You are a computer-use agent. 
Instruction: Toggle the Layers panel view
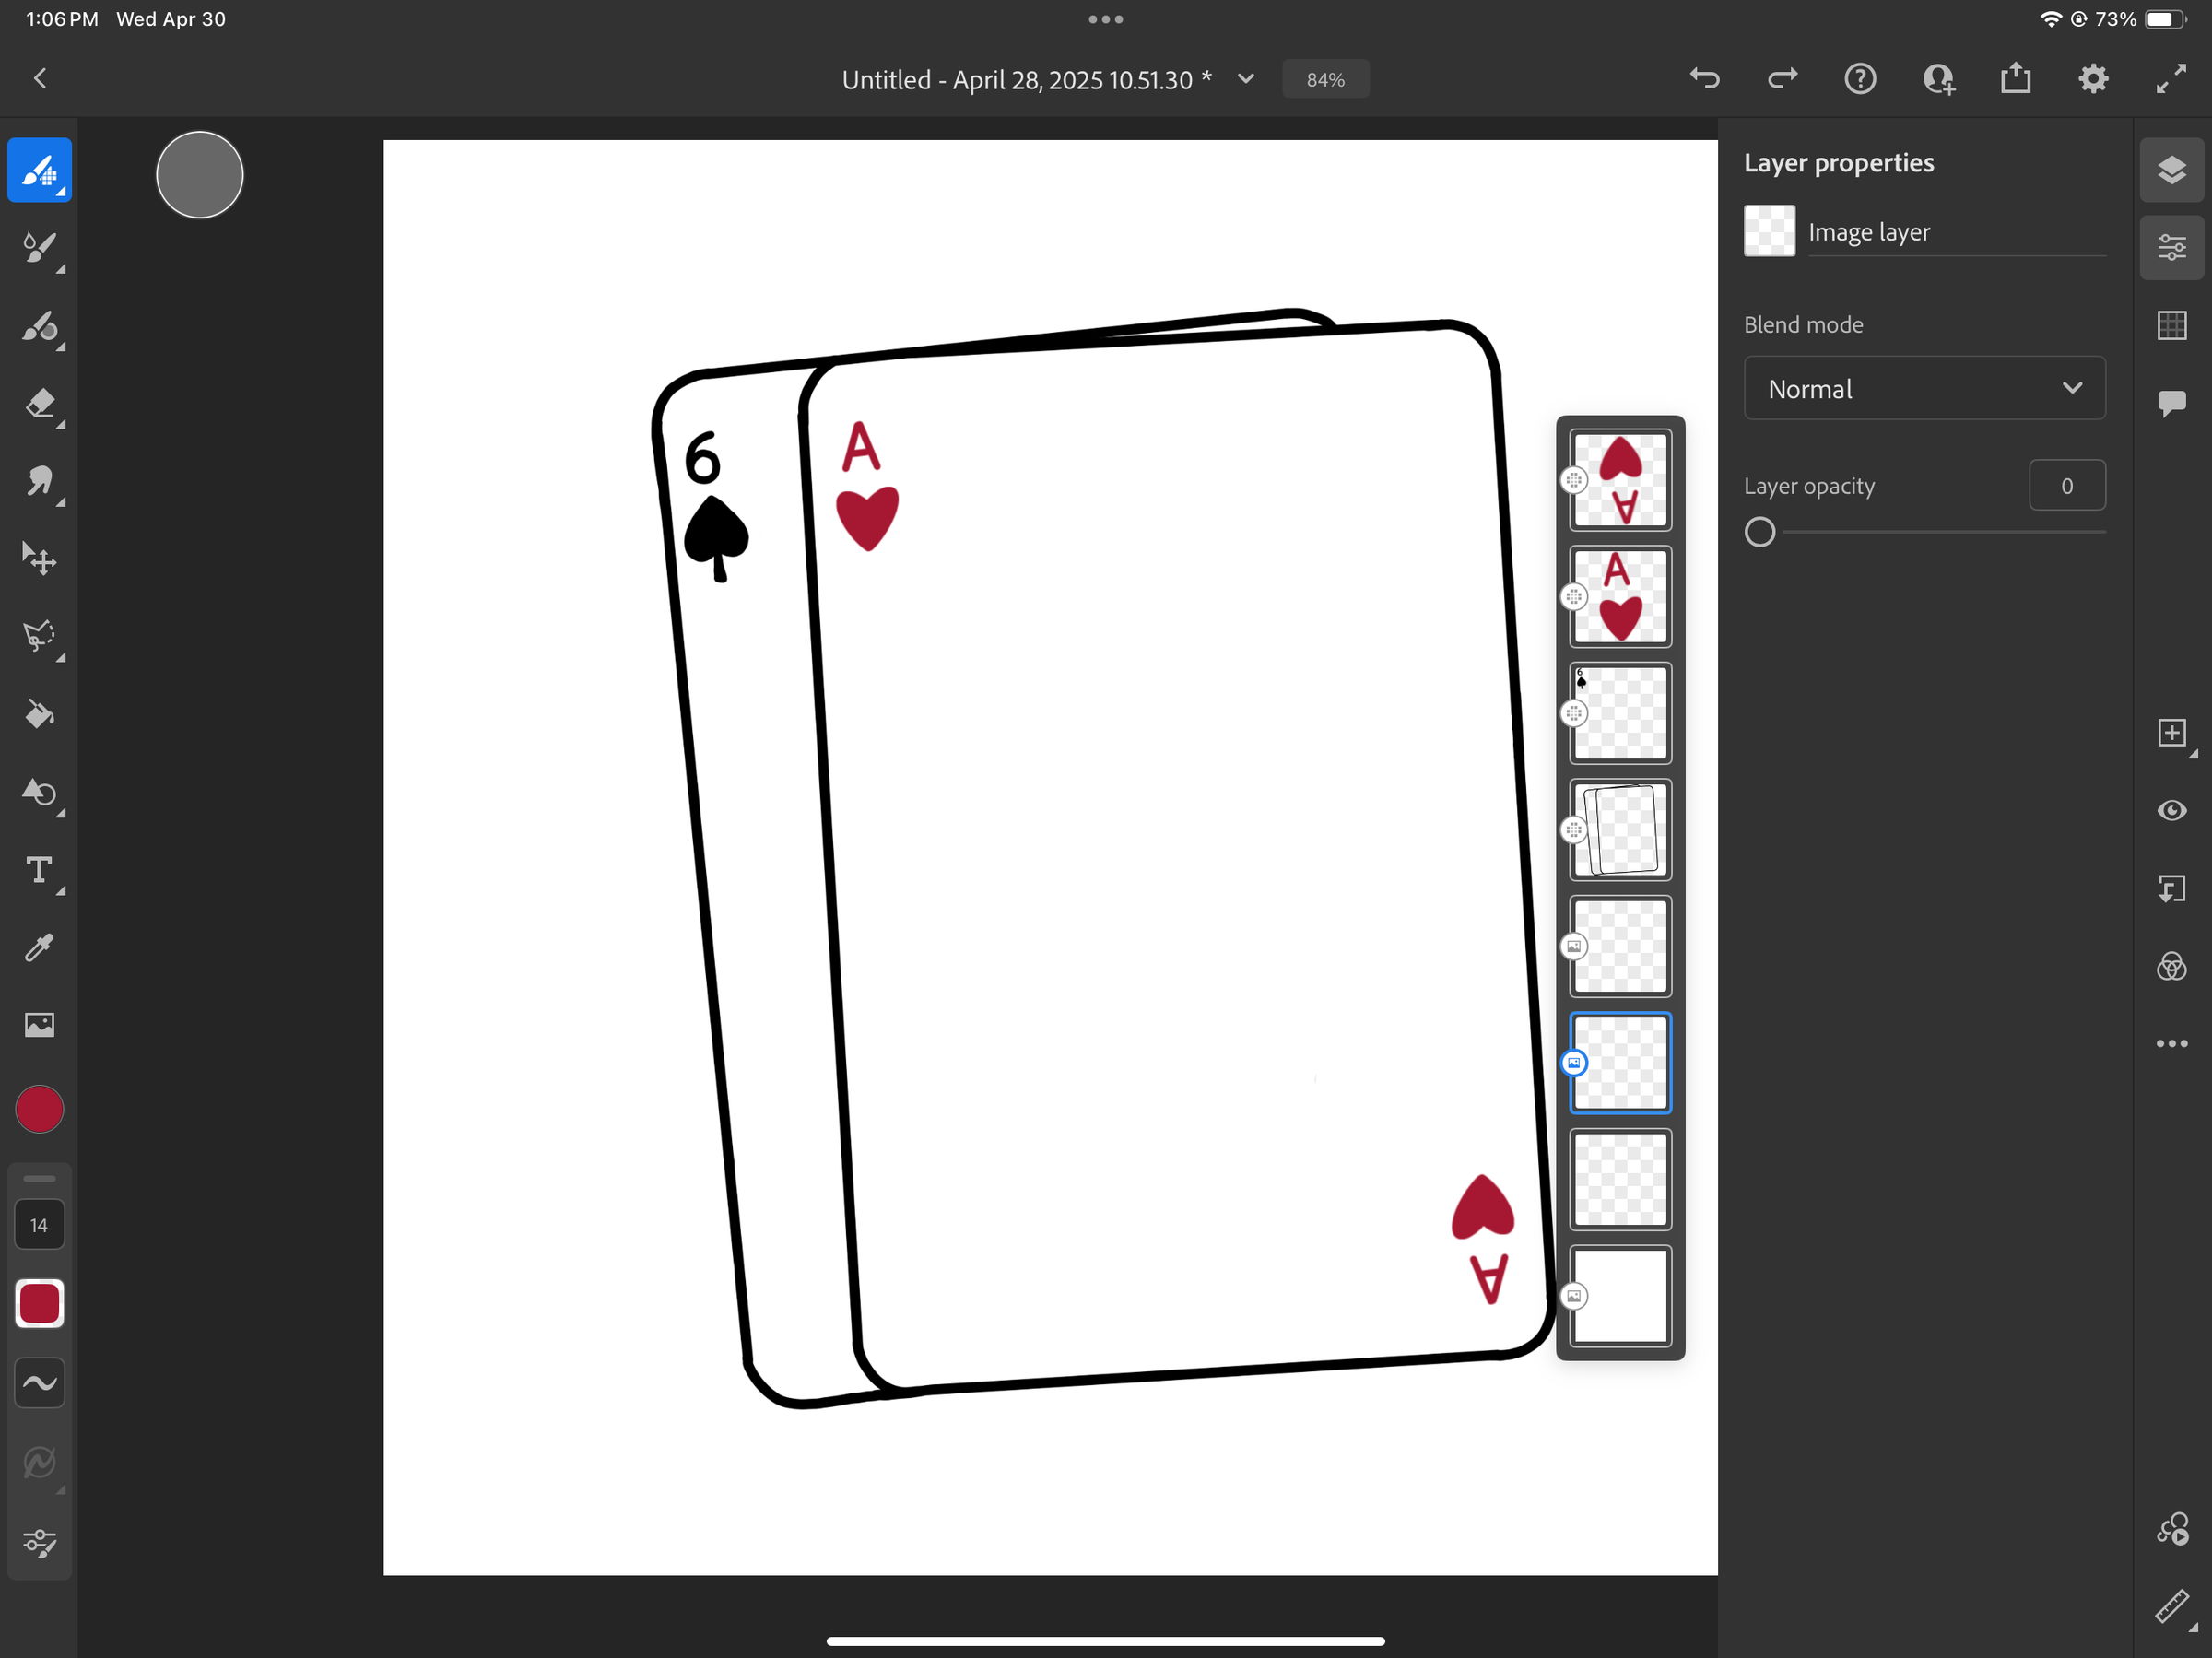2172,171
